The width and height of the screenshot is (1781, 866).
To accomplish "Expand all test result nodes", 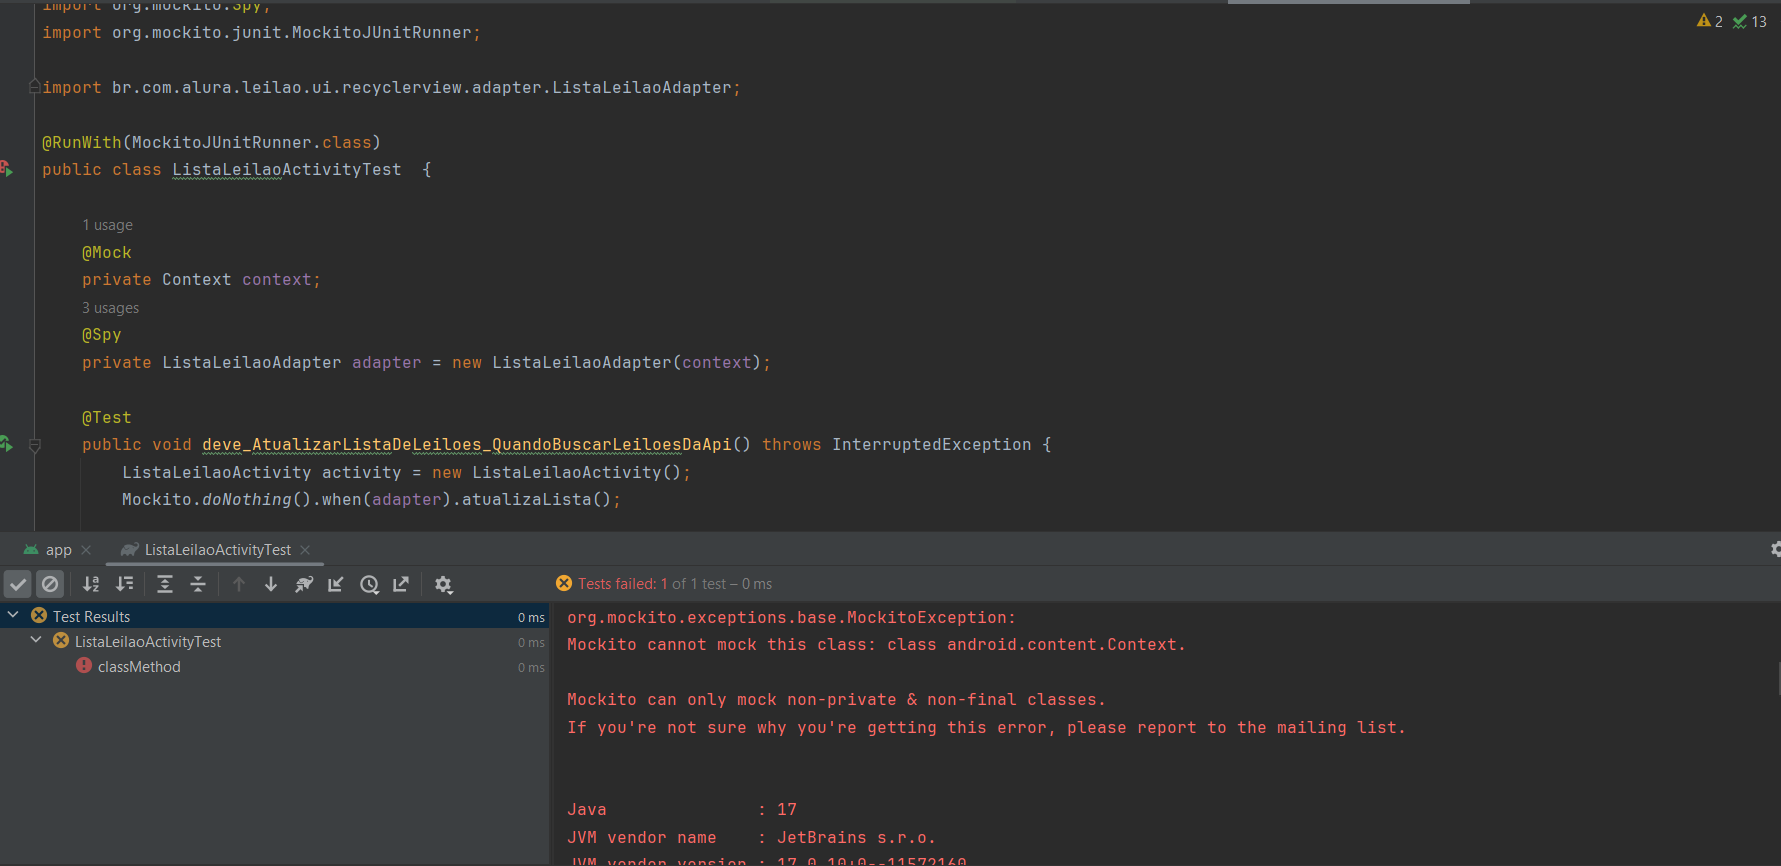I will point(165,584).
